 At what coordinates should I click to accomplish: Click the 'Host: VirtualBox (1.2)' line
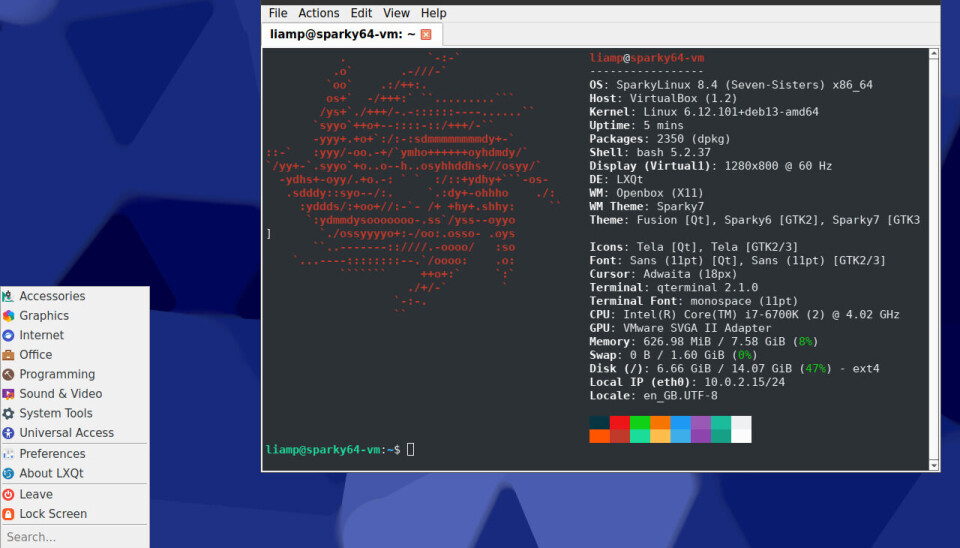[663, 99]
